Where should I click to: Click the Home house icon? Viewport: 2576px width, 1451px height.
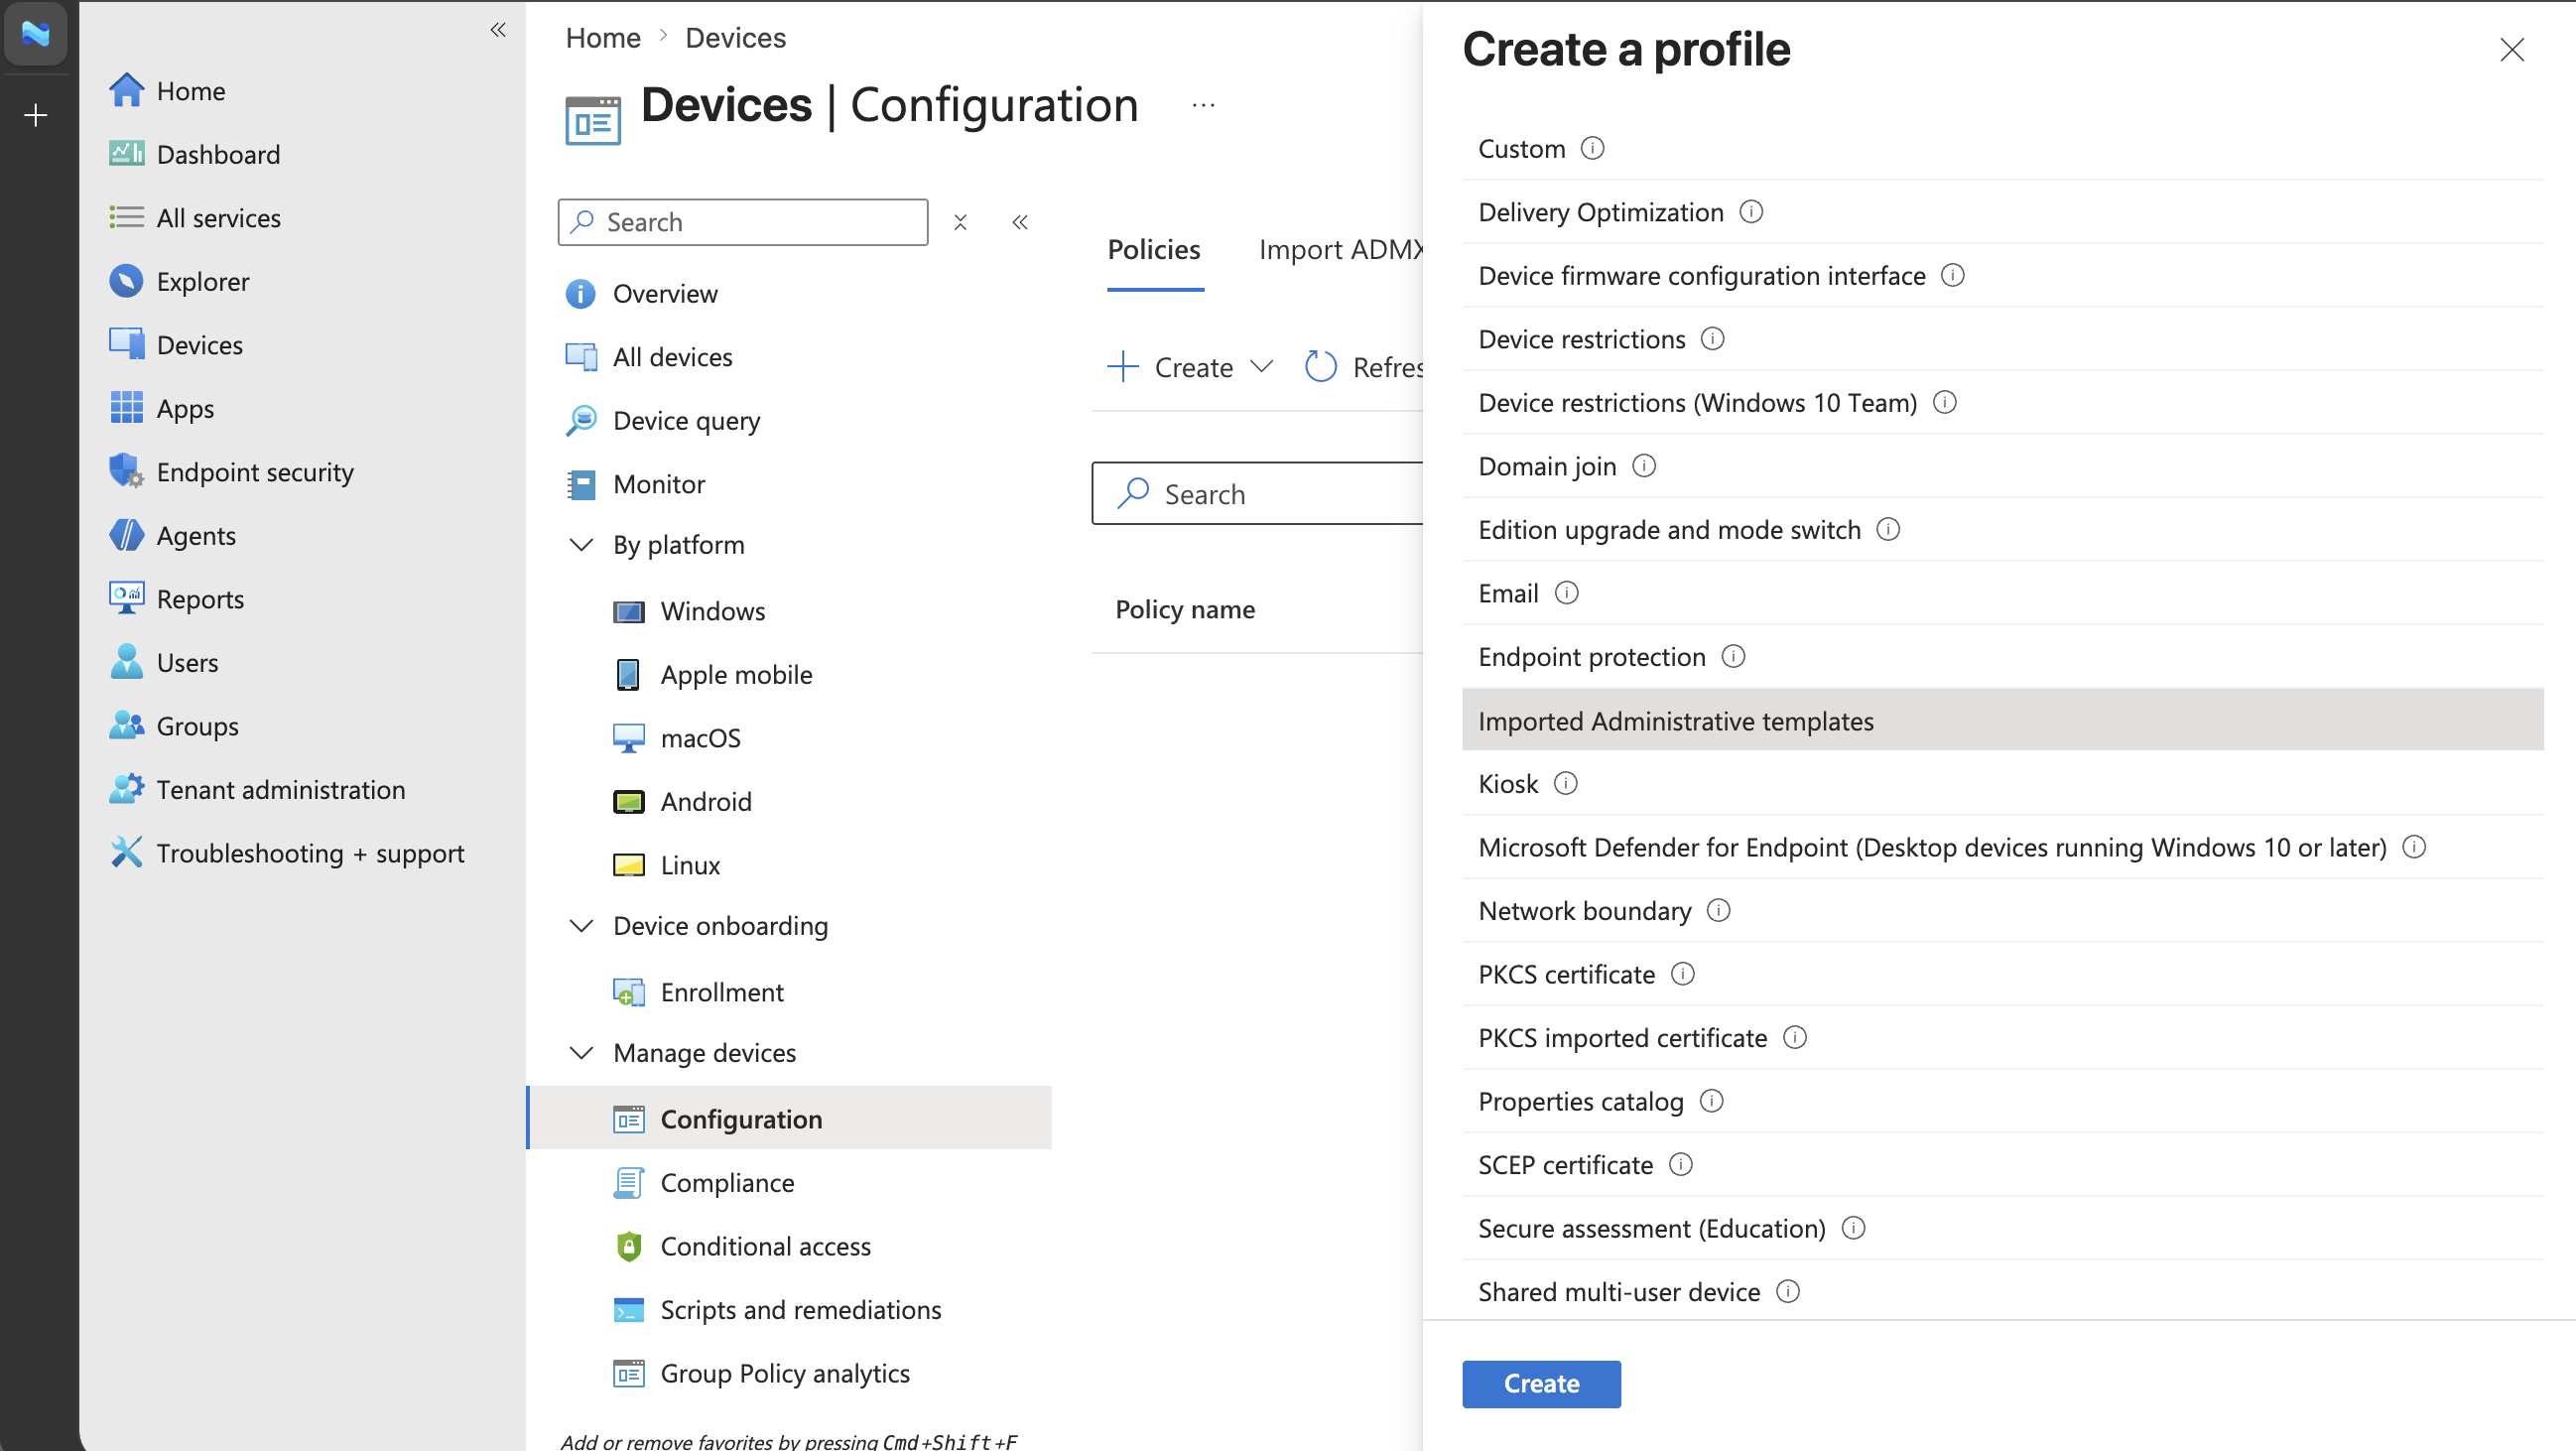126,90
